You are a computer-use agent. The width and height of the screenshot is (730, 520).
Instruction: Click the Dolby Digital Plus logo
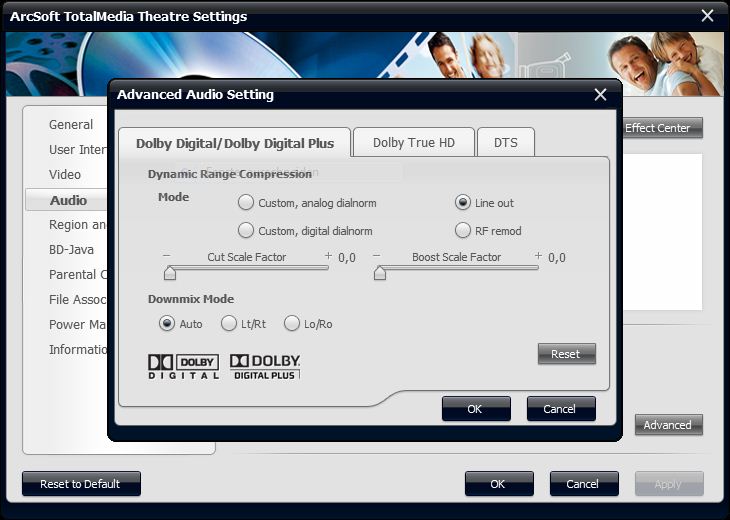[265, 366]
